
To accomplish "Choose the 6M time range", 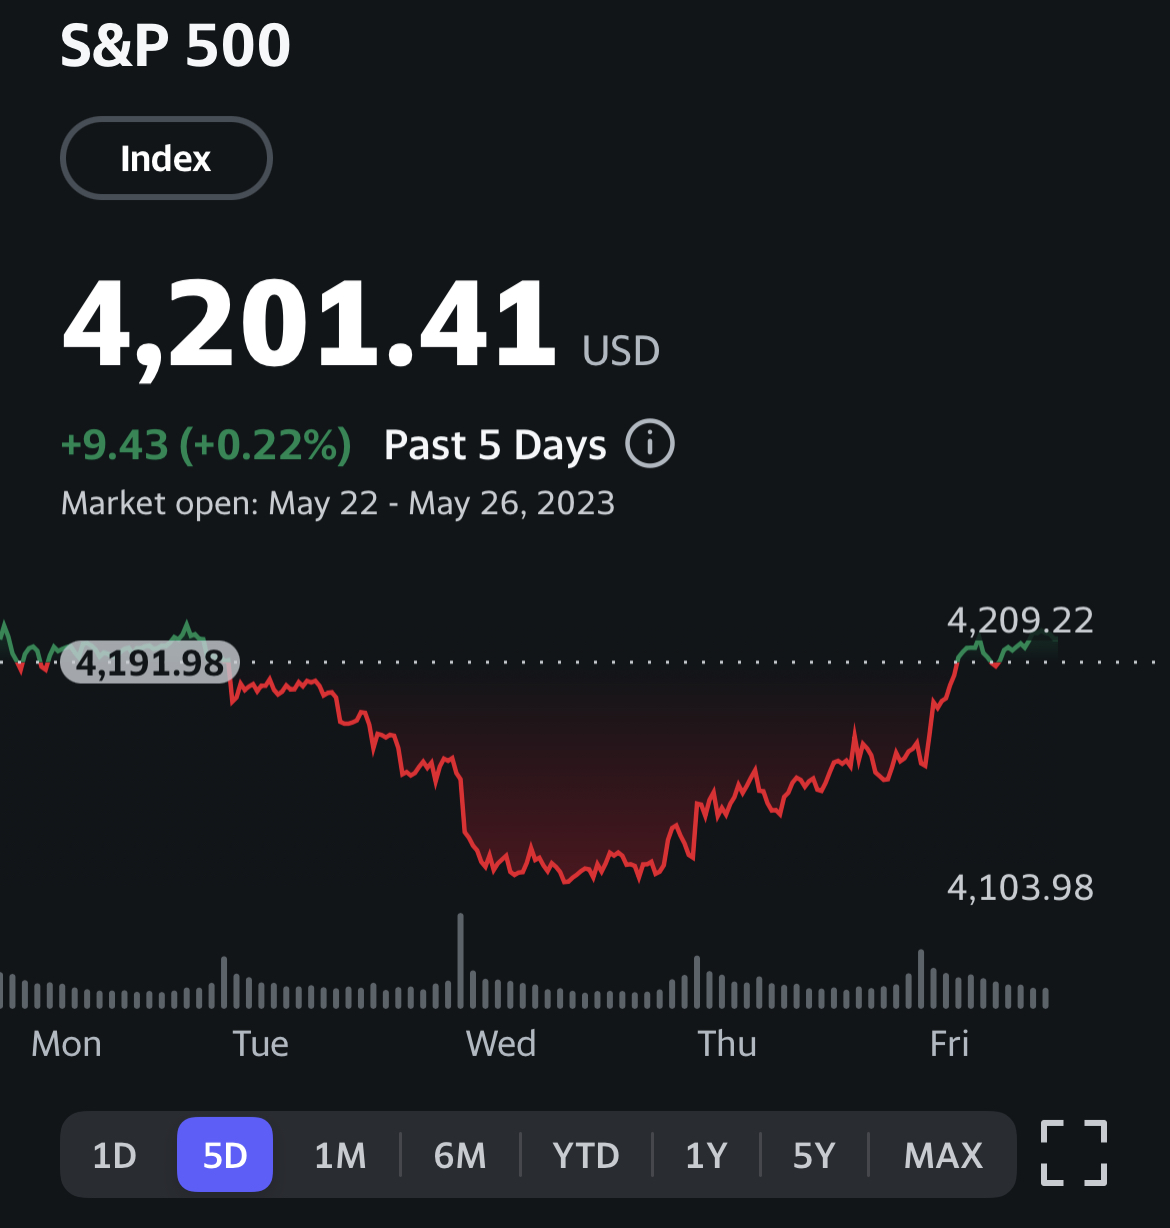I will (460, 1155).
